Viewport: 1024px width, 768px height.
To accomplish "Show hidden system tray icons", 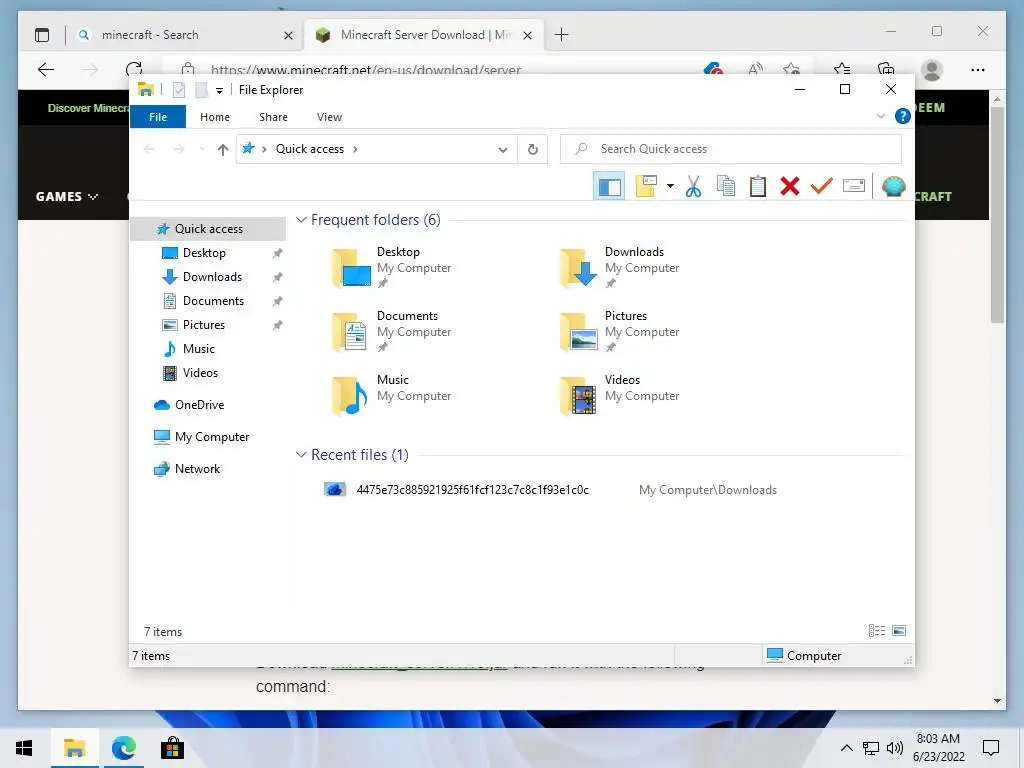I will [x=846, y=748].
